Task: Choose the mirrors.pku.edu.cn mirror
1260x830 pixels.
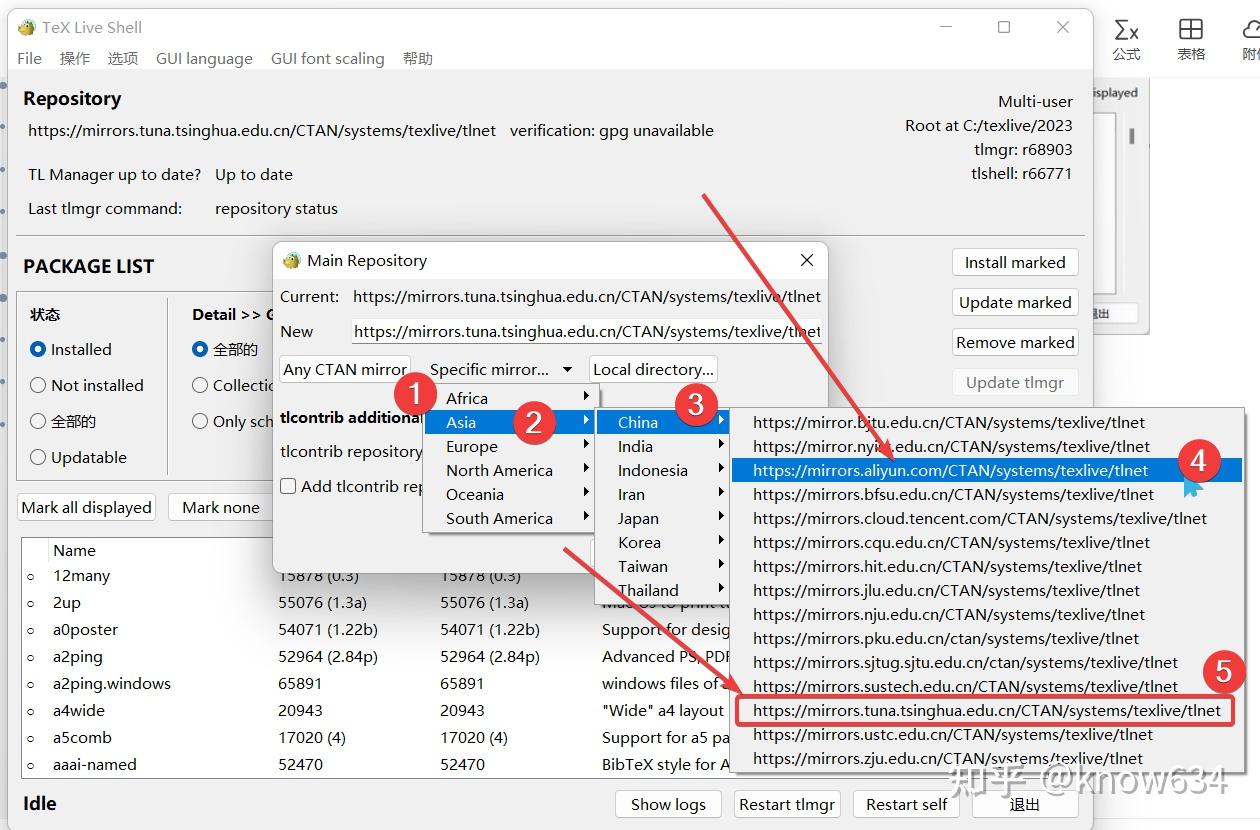Action: [x=986, y=638]
